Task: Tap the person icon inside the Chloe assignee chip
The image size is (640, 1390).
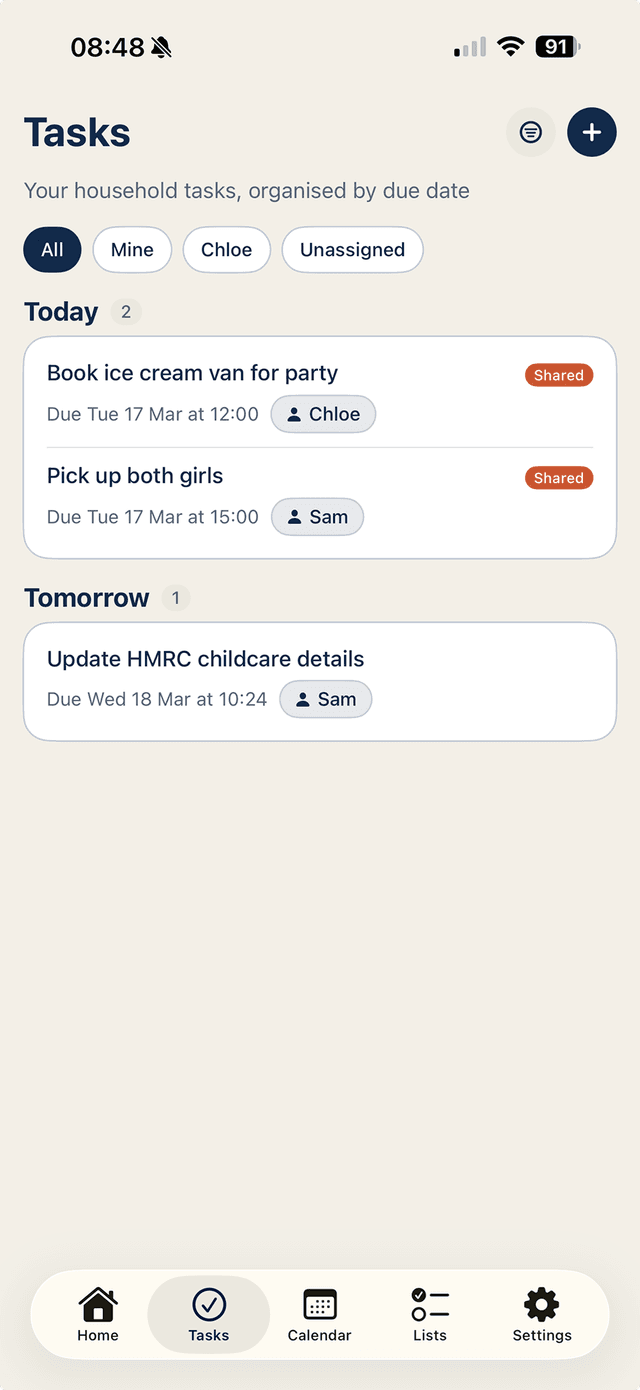Action: 294,413
